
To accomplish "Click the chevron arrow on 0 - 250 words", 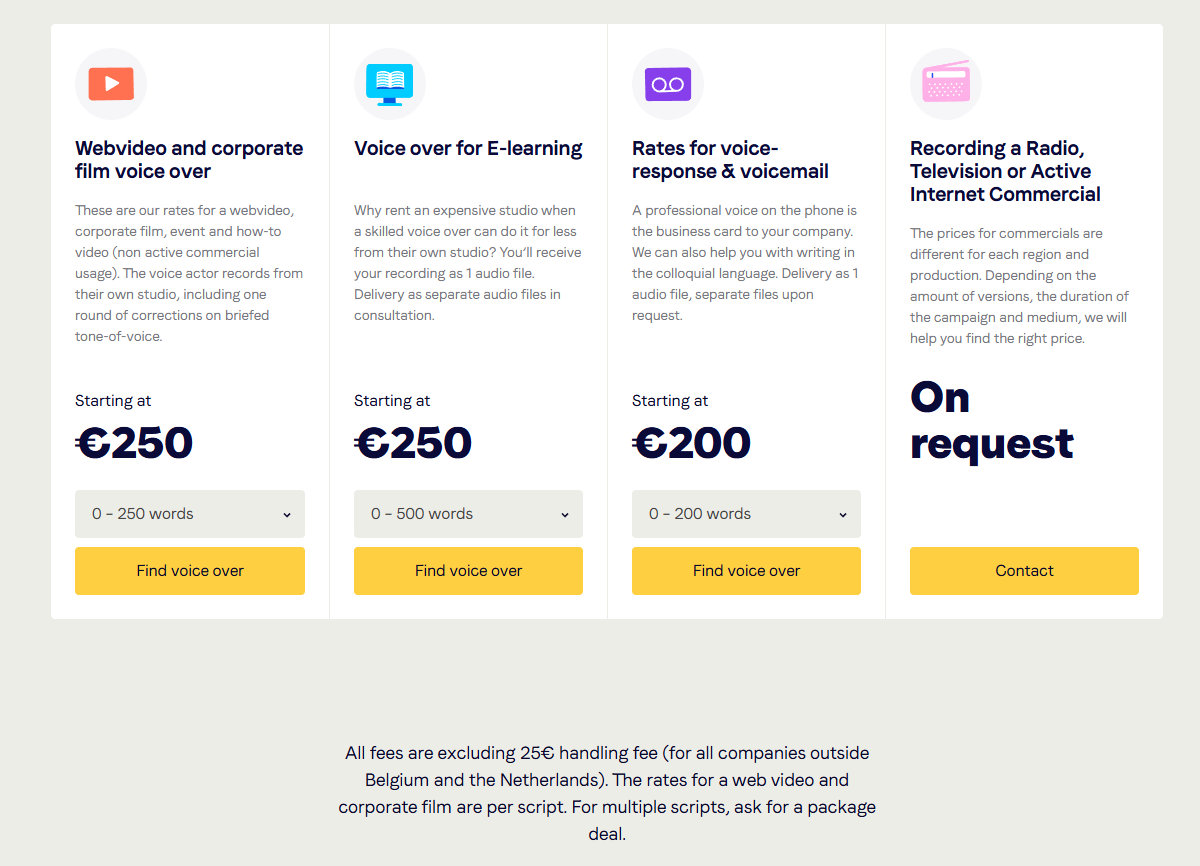I will tap(287, 515).
